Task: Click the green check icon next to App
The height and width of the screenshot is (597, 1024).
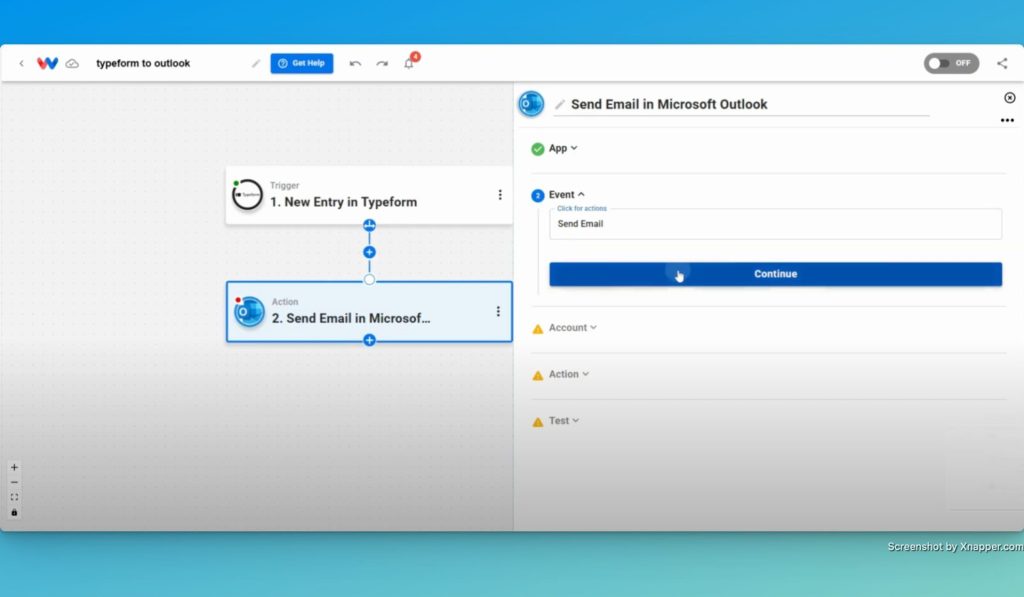Action: click(537, 149)
